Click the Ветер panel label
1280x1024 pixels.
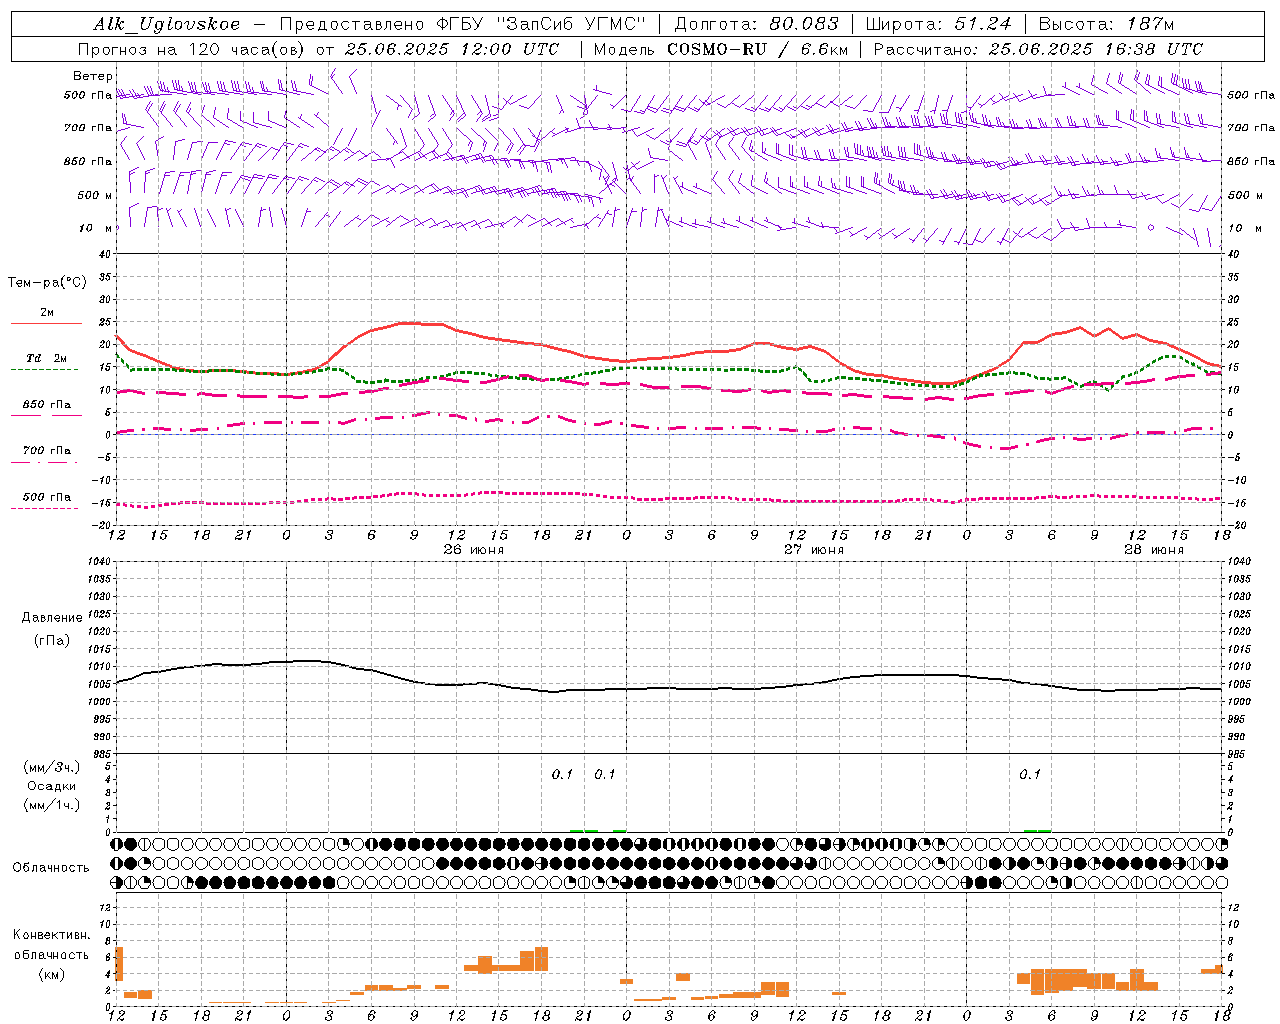click(x=93, y=76)
